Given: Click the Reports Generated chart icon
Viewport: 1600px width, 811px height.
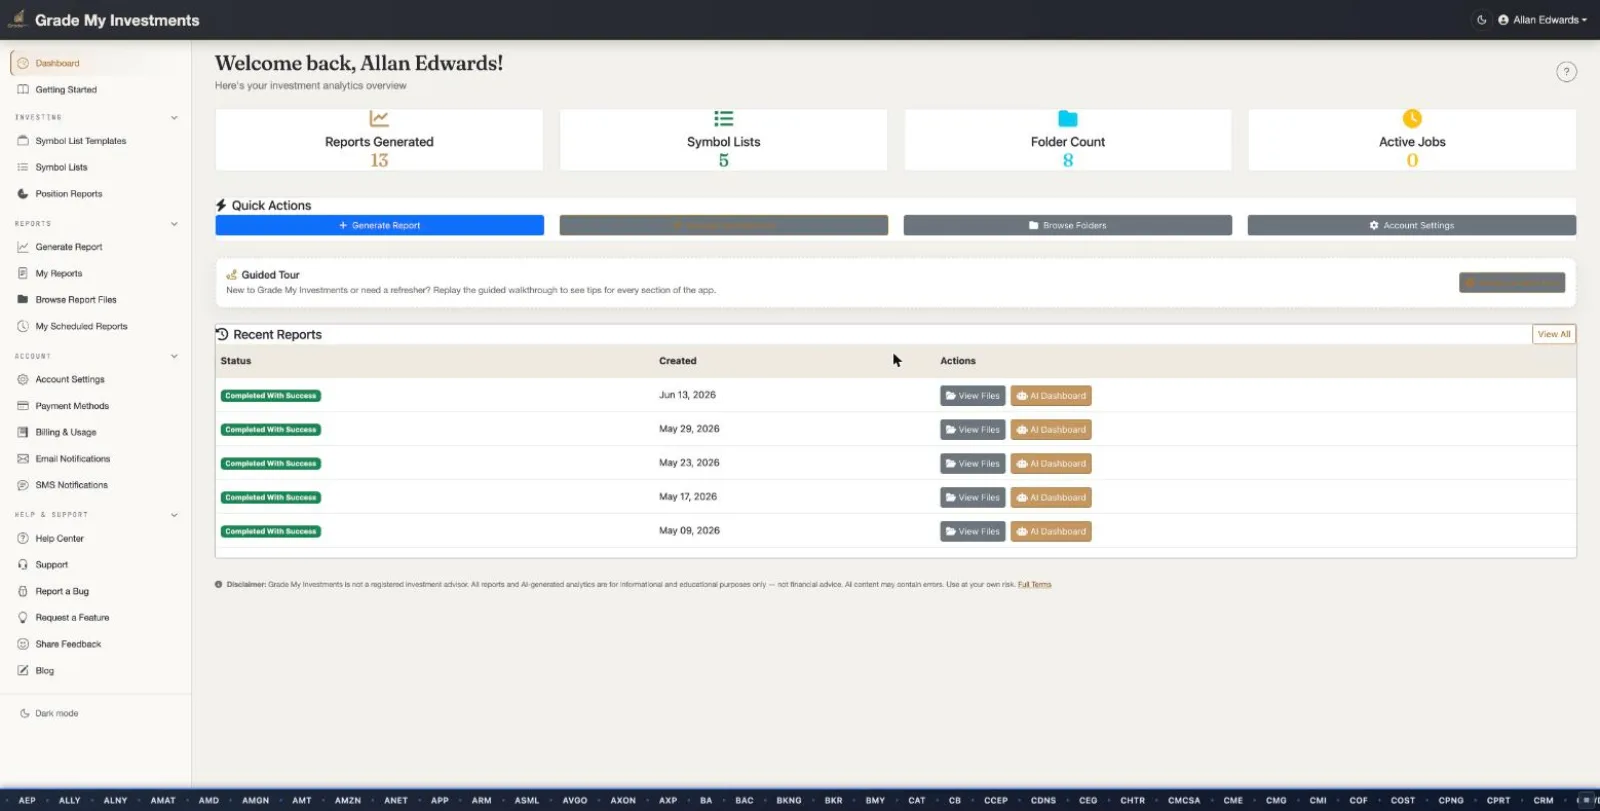Looking at the screenshot, I should [x=379, y=119].
